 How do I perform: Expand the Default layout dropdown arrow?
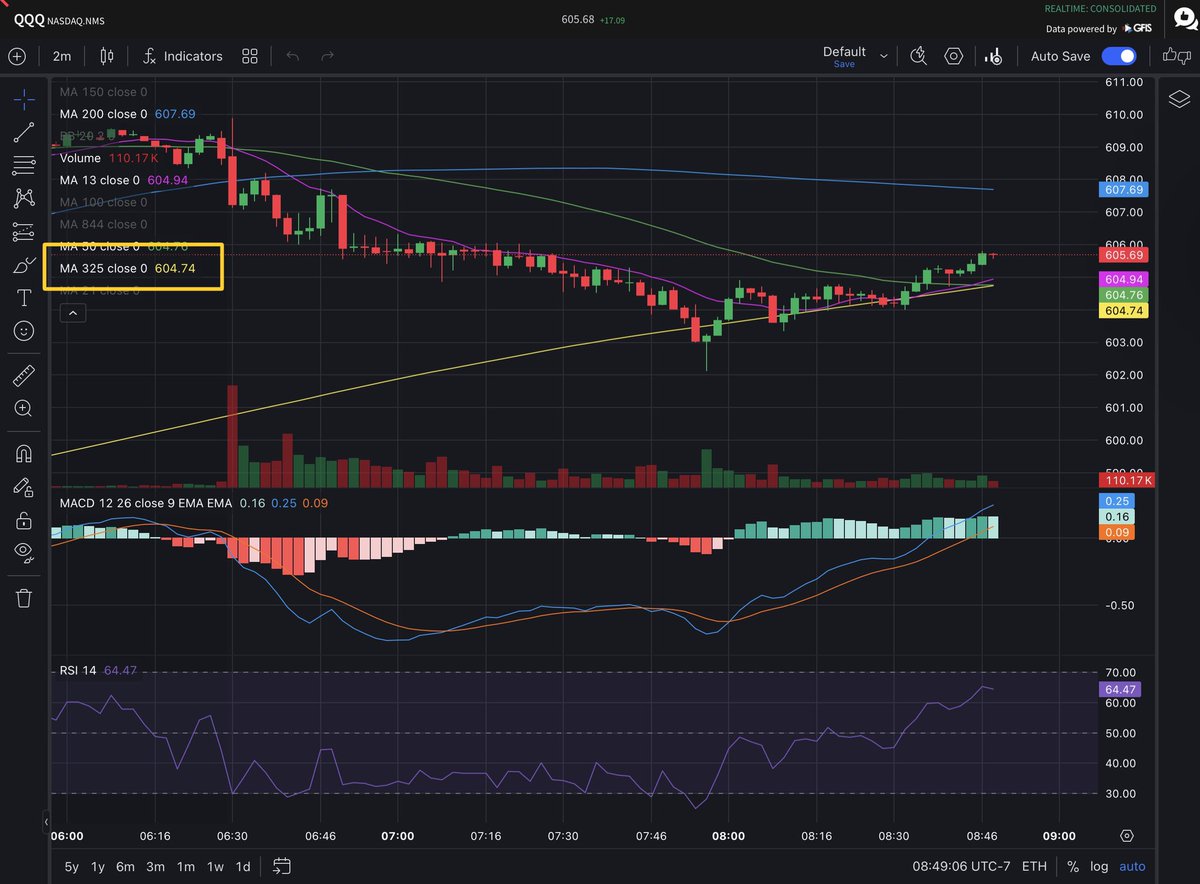(883, 56)
